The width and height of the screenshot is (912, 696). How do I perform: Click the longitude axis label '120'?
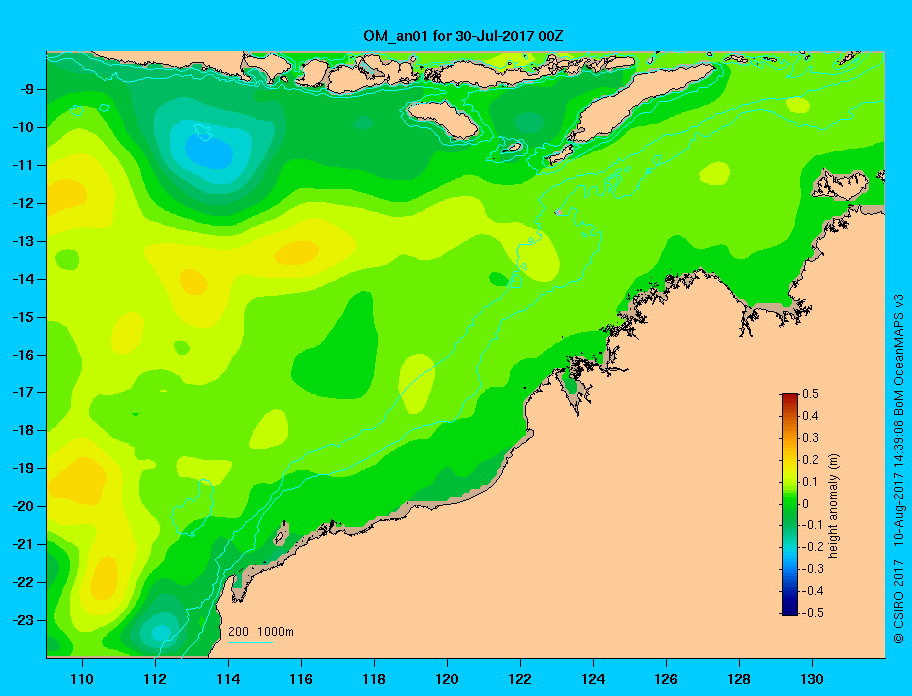point(447,679)
